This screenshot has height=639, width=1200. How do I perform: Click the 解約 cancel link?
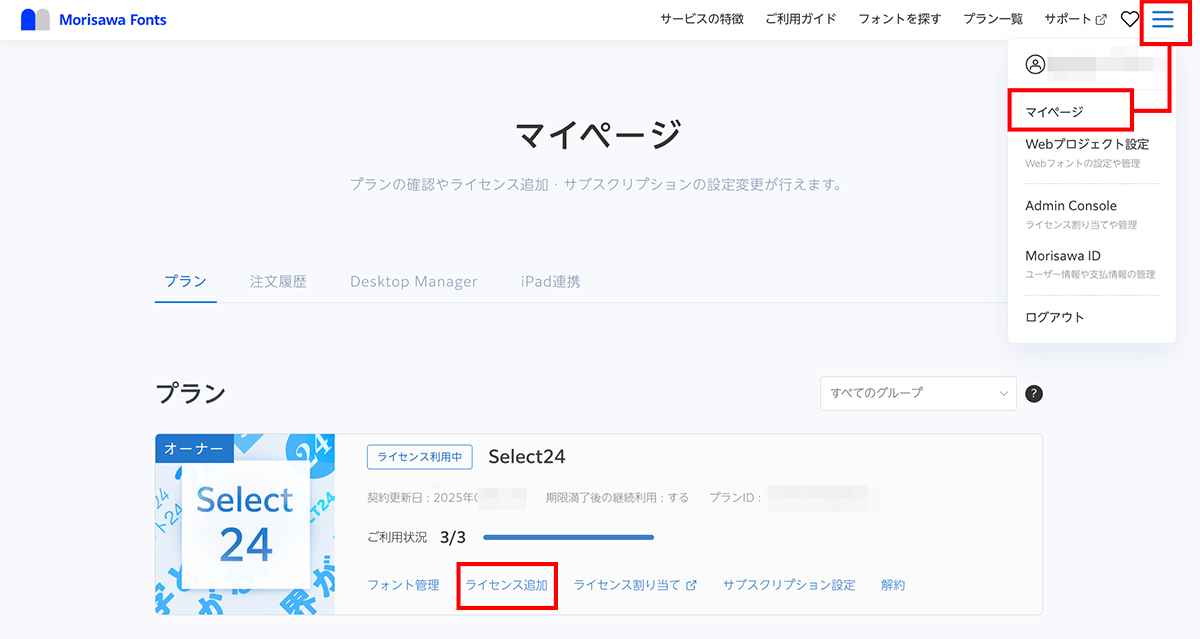tap(893, 585)
